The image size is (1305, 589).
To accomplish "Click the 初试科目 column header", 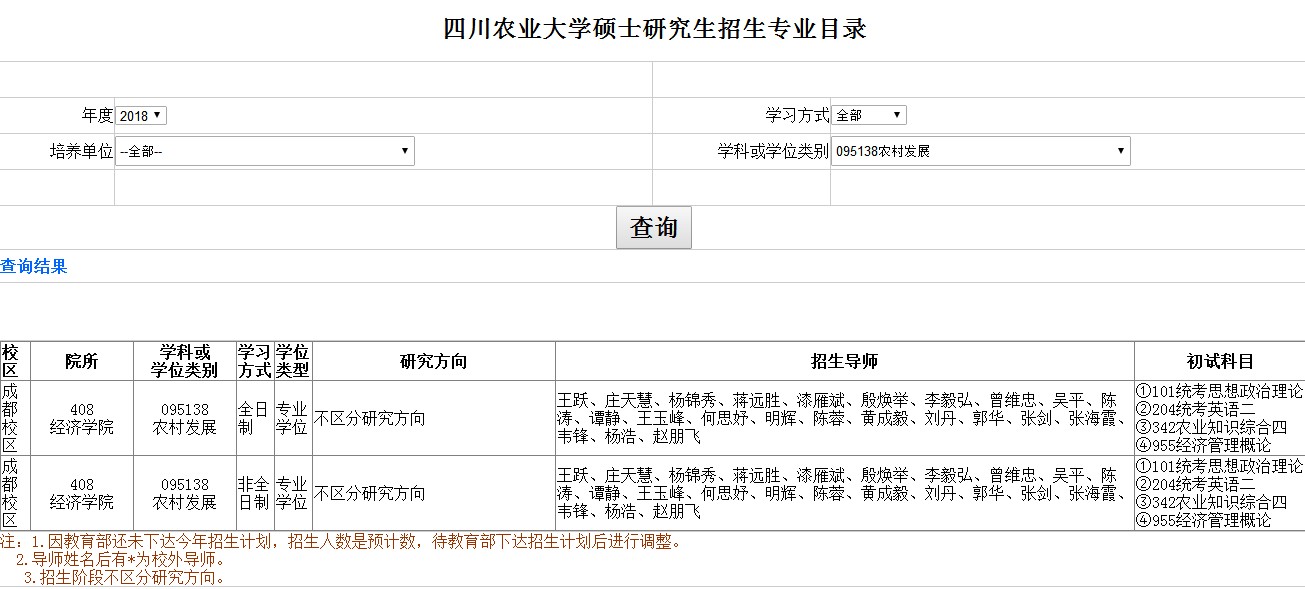I will point(1220,361).
